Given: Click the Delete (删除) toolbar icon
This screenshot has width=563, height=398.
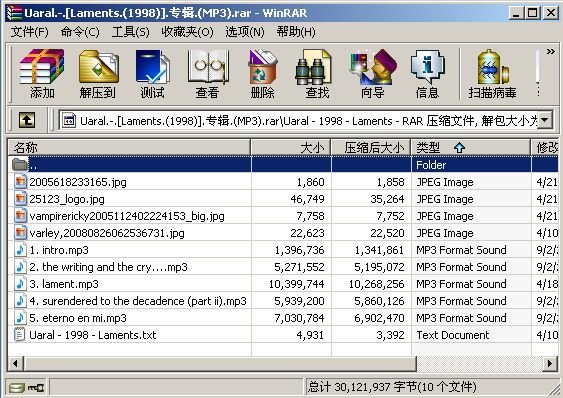Looking at the screenshot, I should pyautogui.click(x=262, y=67).
